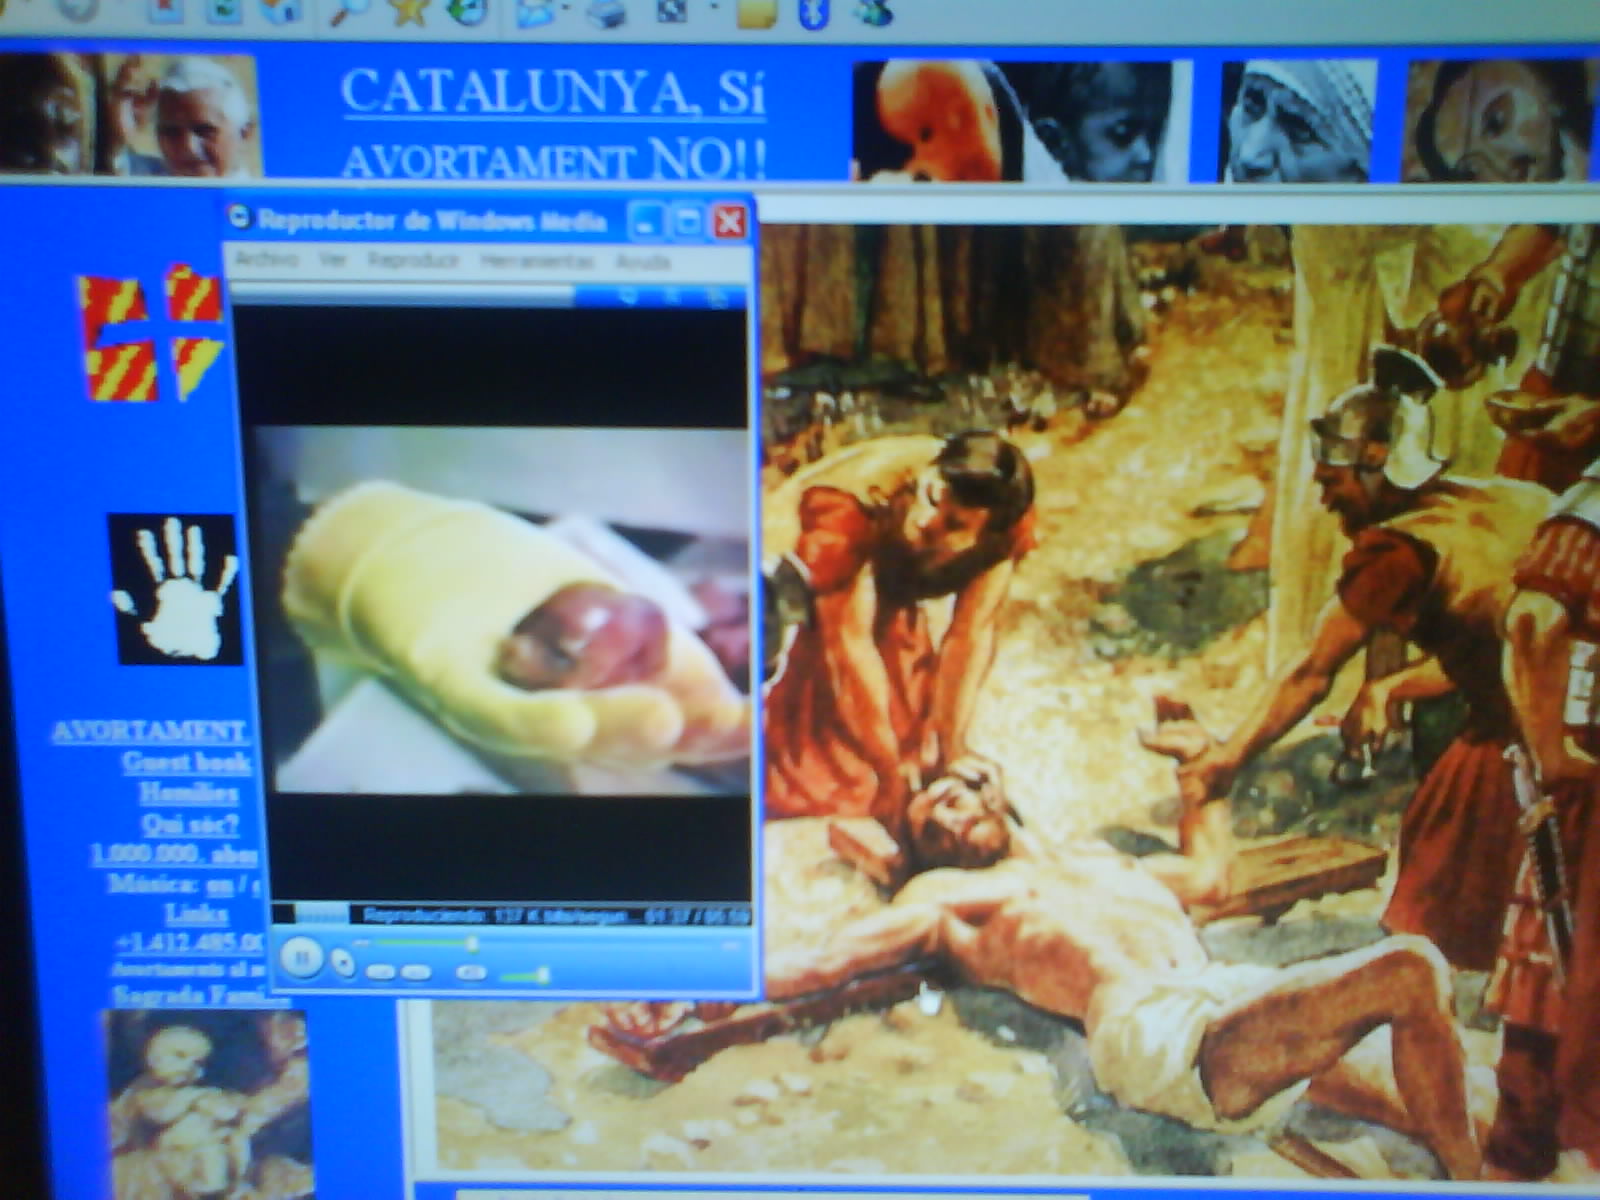Viewport: 1600px width, 1200px height.
Task: Close the Reproductor de Windows Media window
Action: (x=730, y=221)
